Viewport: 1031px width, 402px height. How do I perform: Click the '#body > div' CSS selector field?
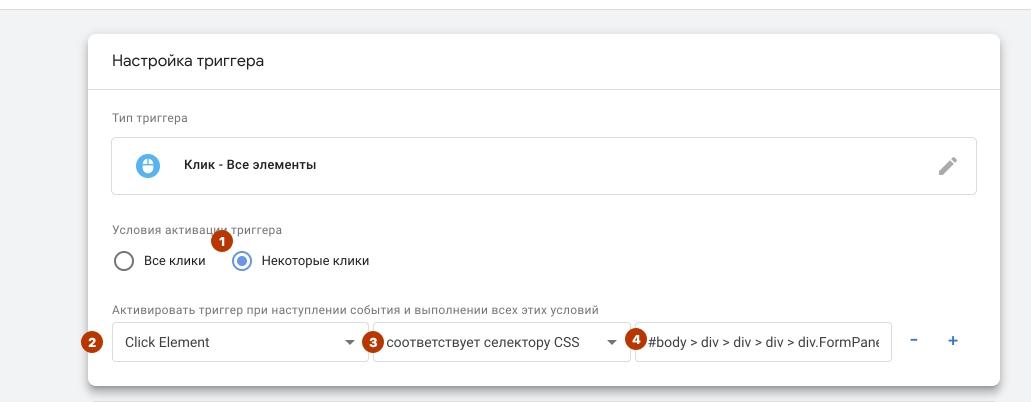click(763, 342)
